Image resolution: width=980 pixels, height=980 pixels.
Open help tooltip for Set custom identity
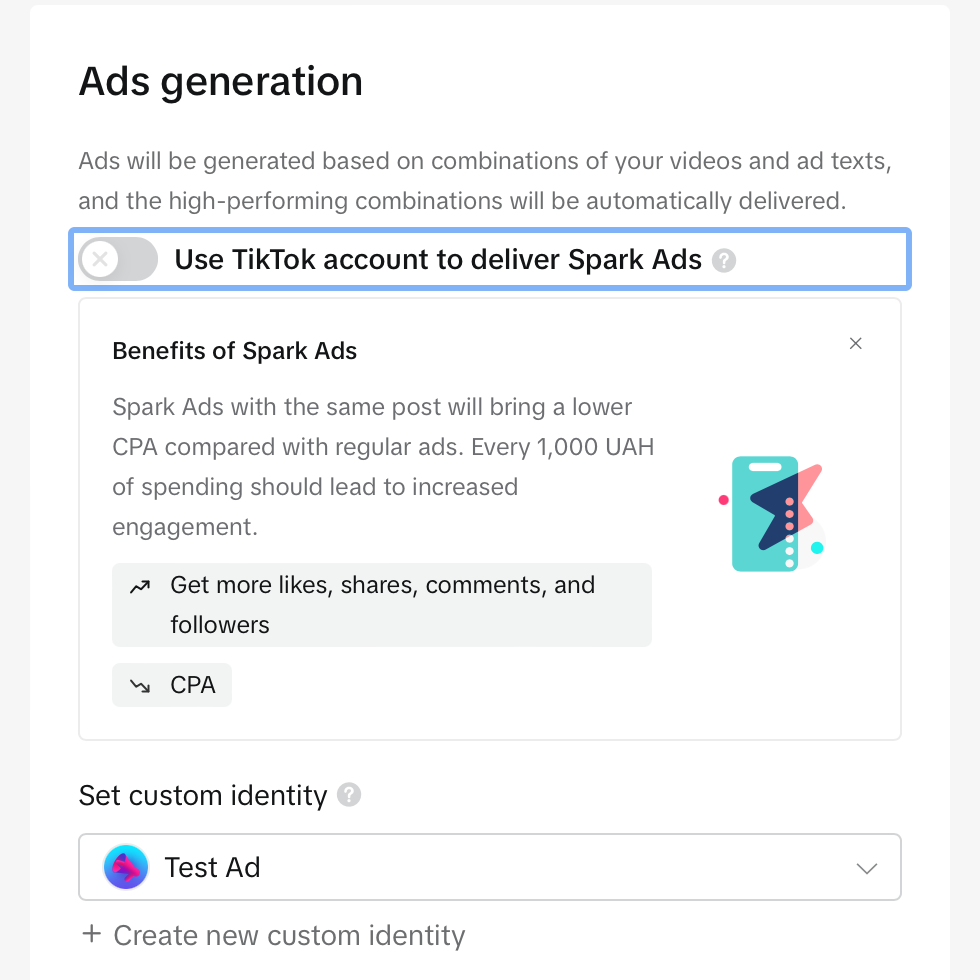349,795
